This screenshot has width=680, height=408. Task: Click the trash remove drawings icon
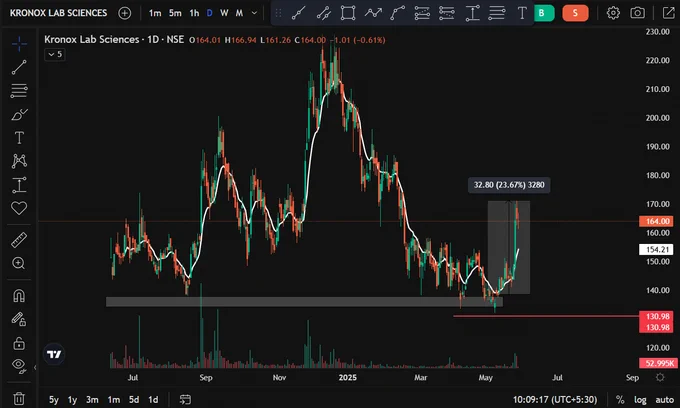19,398
